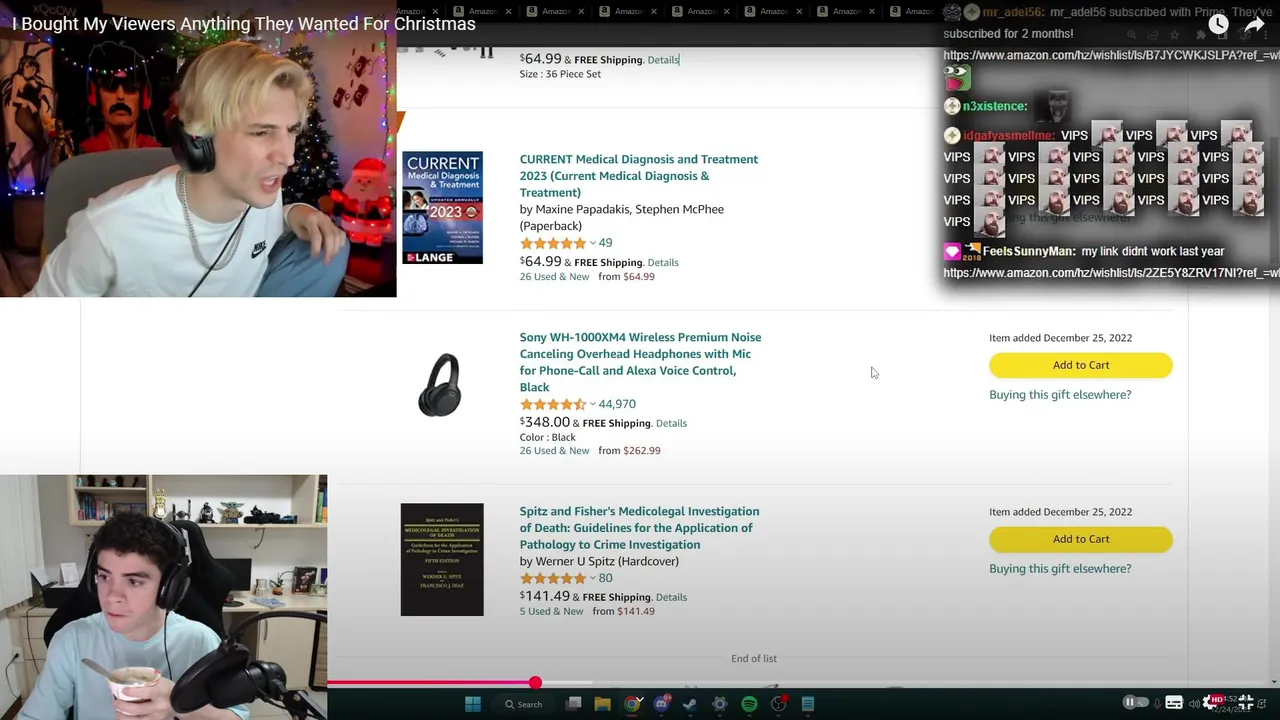This screenshot has width=1280, height=720.
Task: Click Sony headphones product image
Action: (440, 384)
